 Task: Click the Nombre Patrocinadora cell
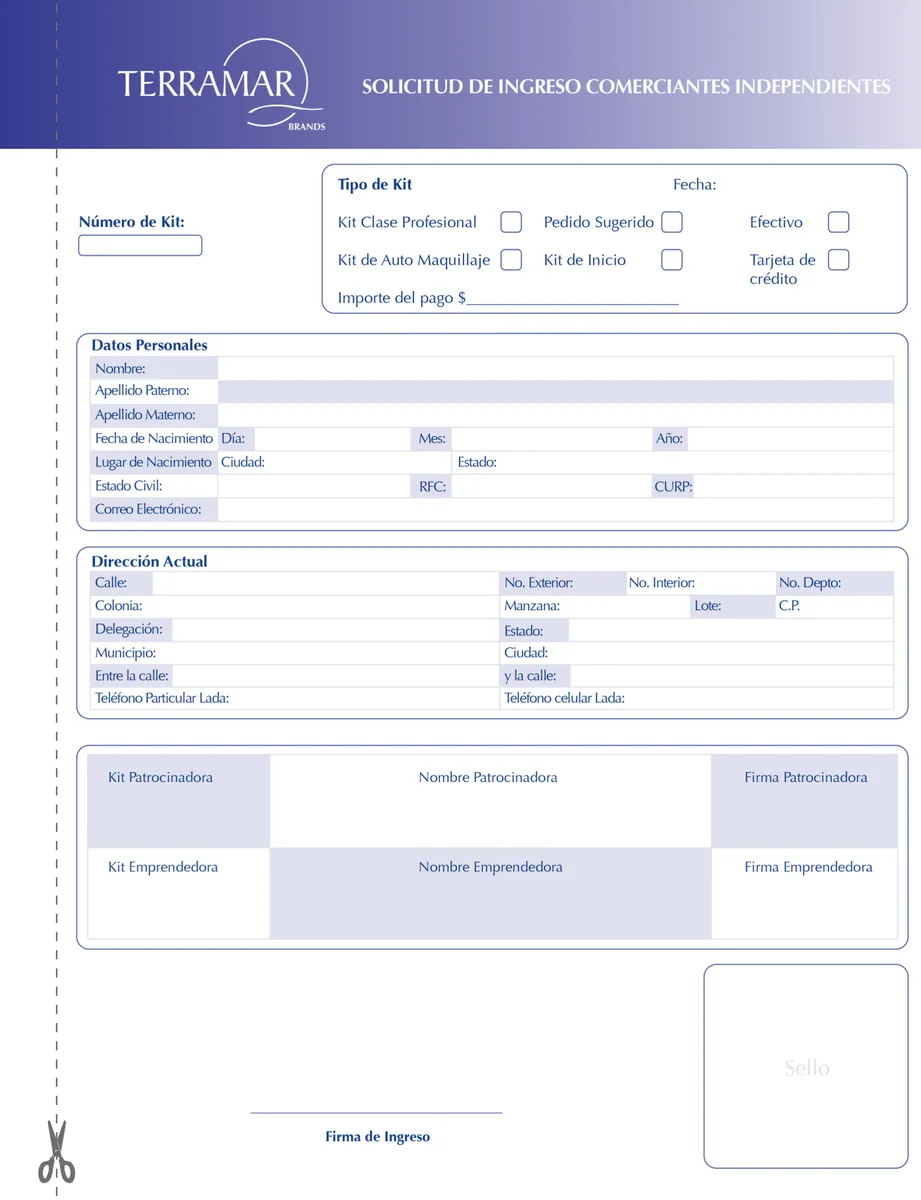[490, 801]
